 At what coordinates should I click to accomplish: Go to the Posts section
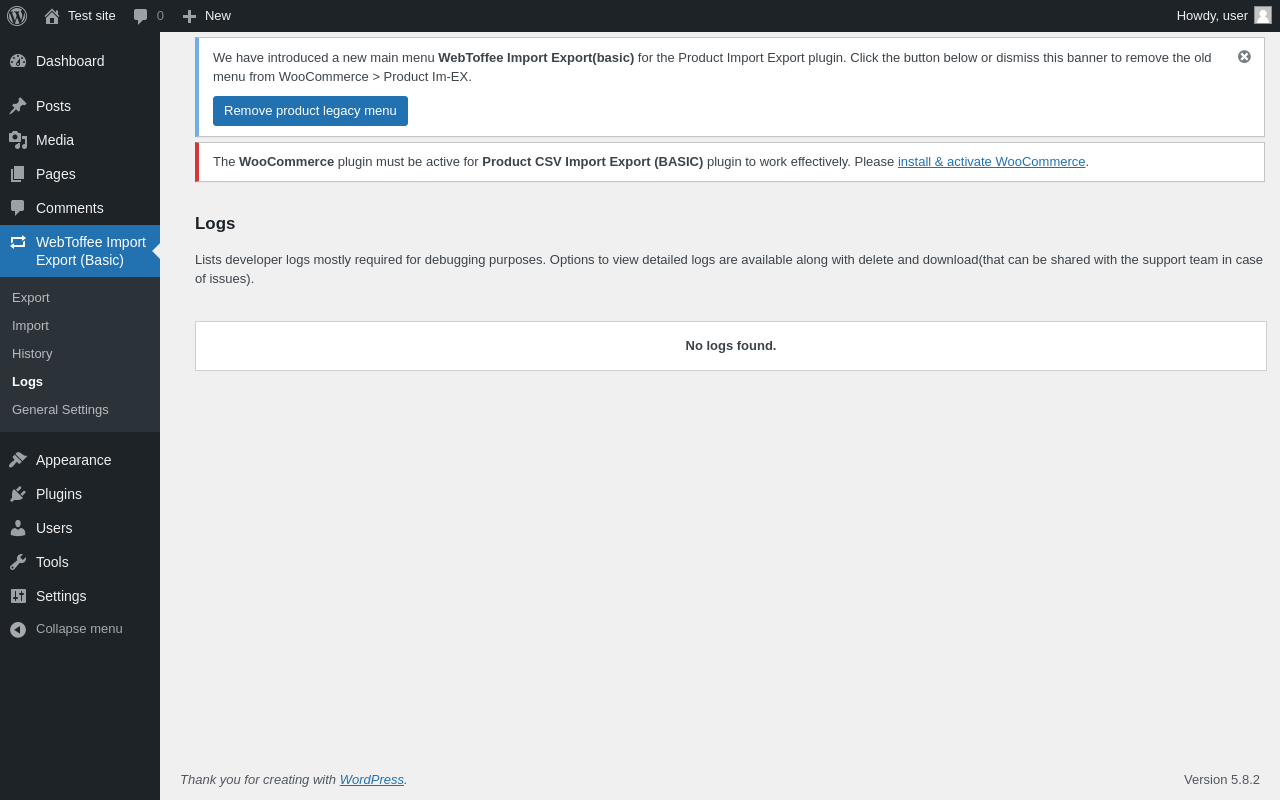pyautogui.click(x=80, y=106)
